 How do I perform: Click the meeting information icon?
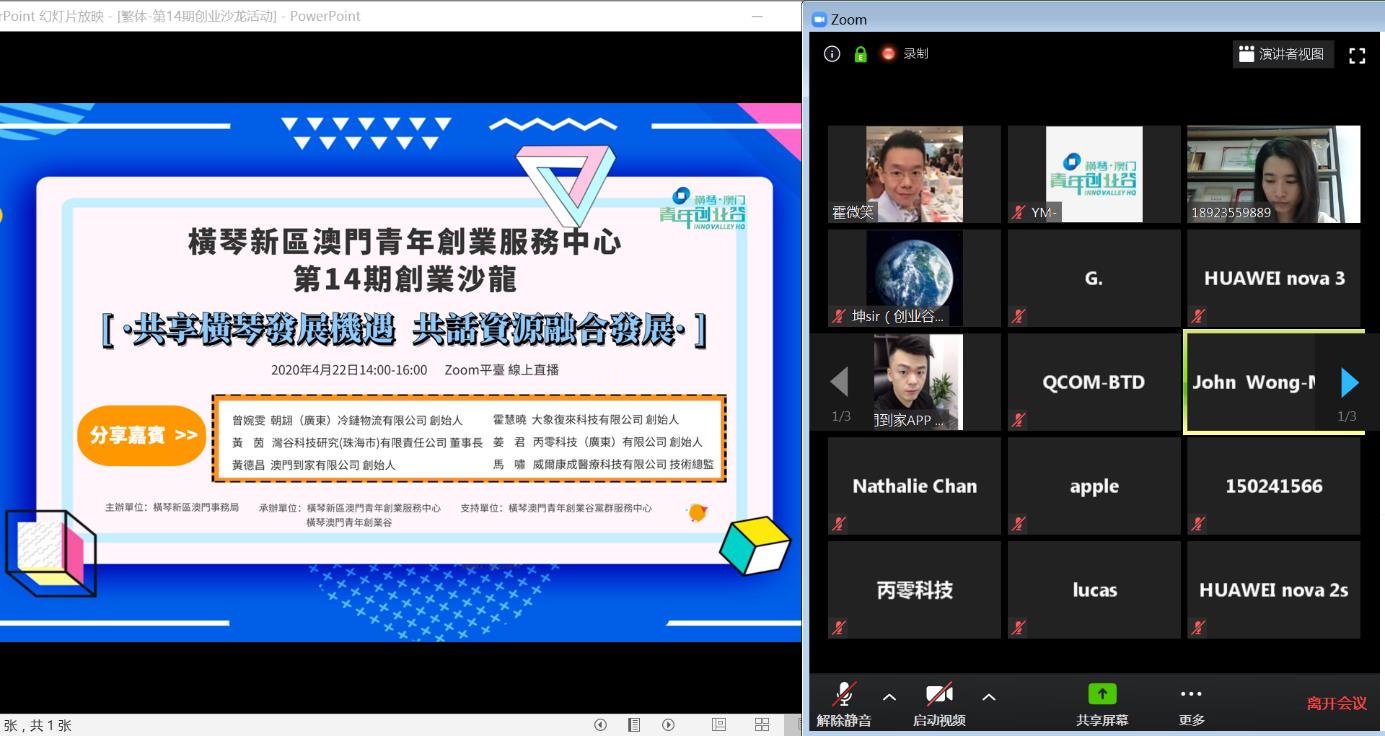(x=832, y=54)
